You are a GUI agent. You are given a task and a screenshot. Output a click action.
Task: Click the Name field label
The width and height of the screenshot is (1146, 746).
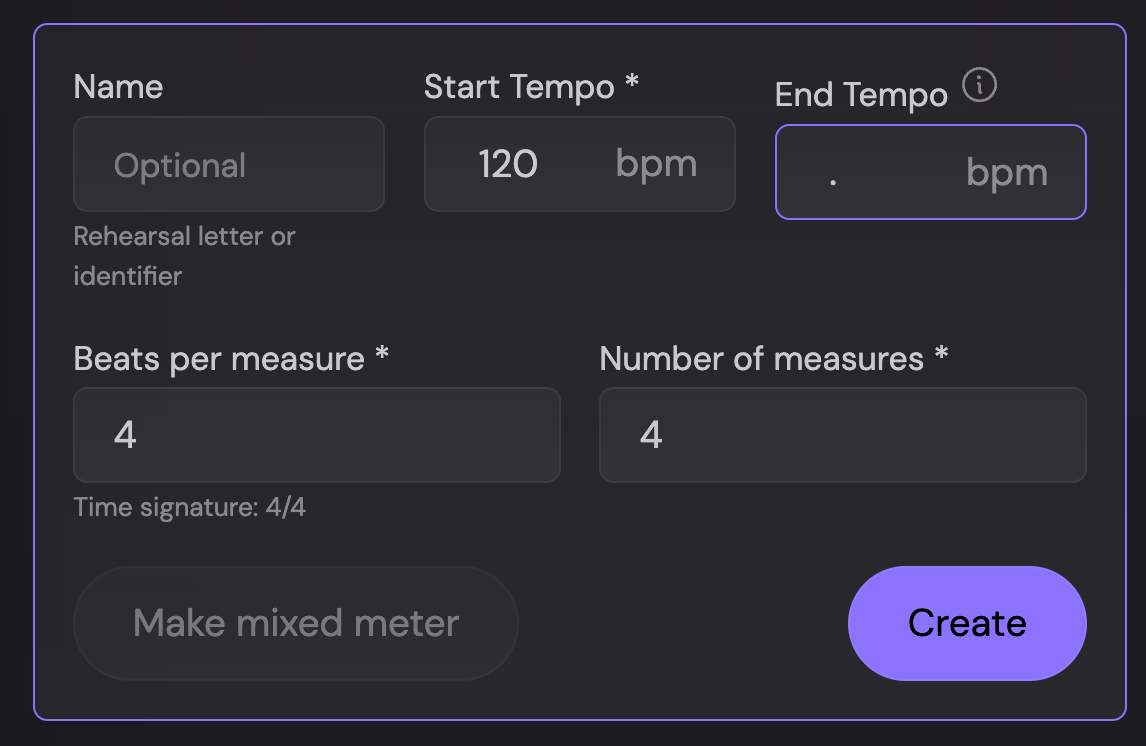pos(118,87)
